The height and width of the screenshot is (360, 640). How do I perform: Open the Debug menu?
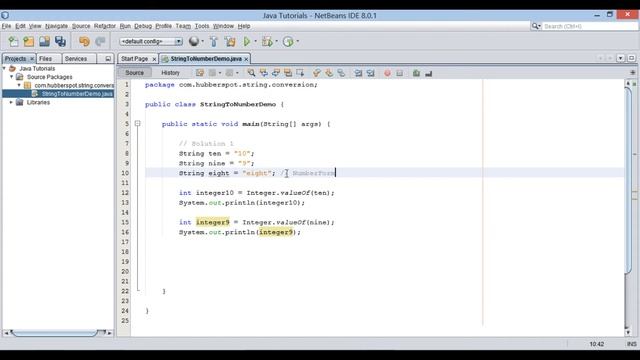click(x=143, y=26)
